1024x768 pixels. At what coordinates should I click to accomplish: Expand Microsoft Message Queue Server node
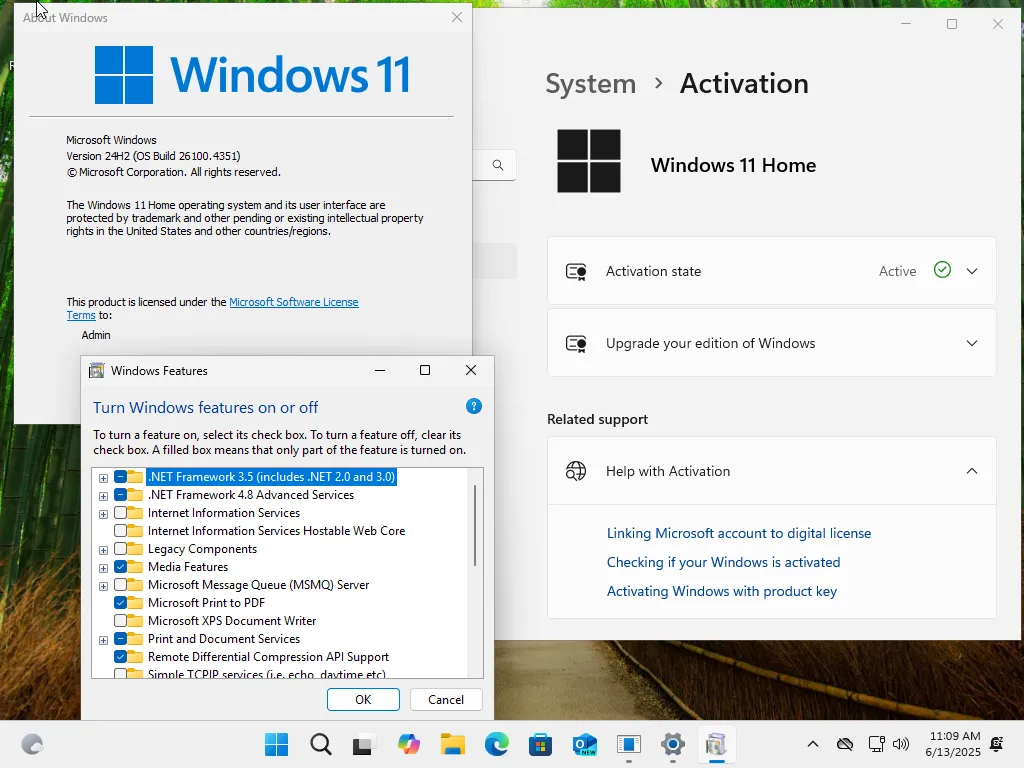(x=103, y=586)
